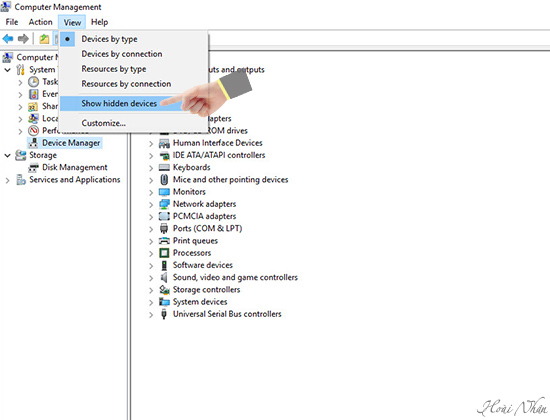
Task: Click the Forward arrow toolbar icon
Action: pos(23,39)
